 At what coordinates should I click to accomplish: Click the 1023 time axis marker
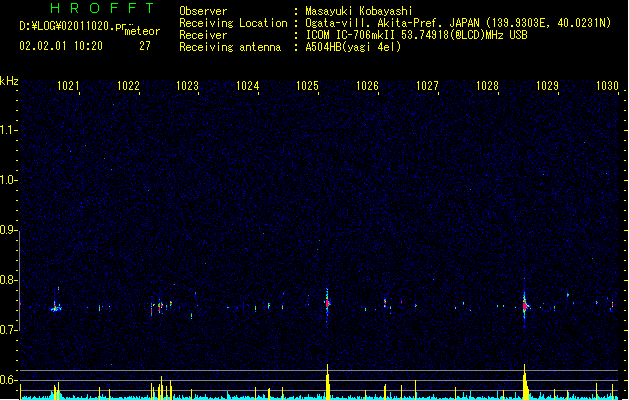(x=187, y=86)
